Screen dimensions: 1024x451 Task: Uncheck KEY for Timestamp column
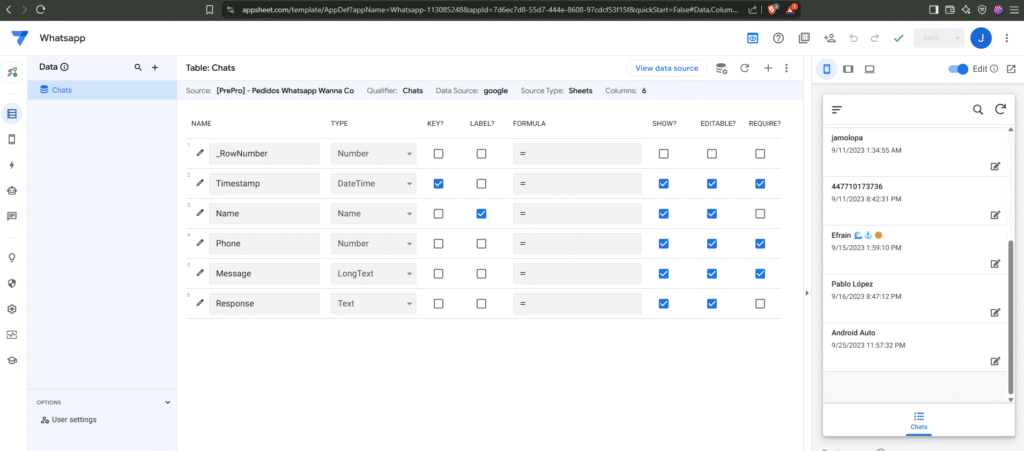click(x=438, y=184)
